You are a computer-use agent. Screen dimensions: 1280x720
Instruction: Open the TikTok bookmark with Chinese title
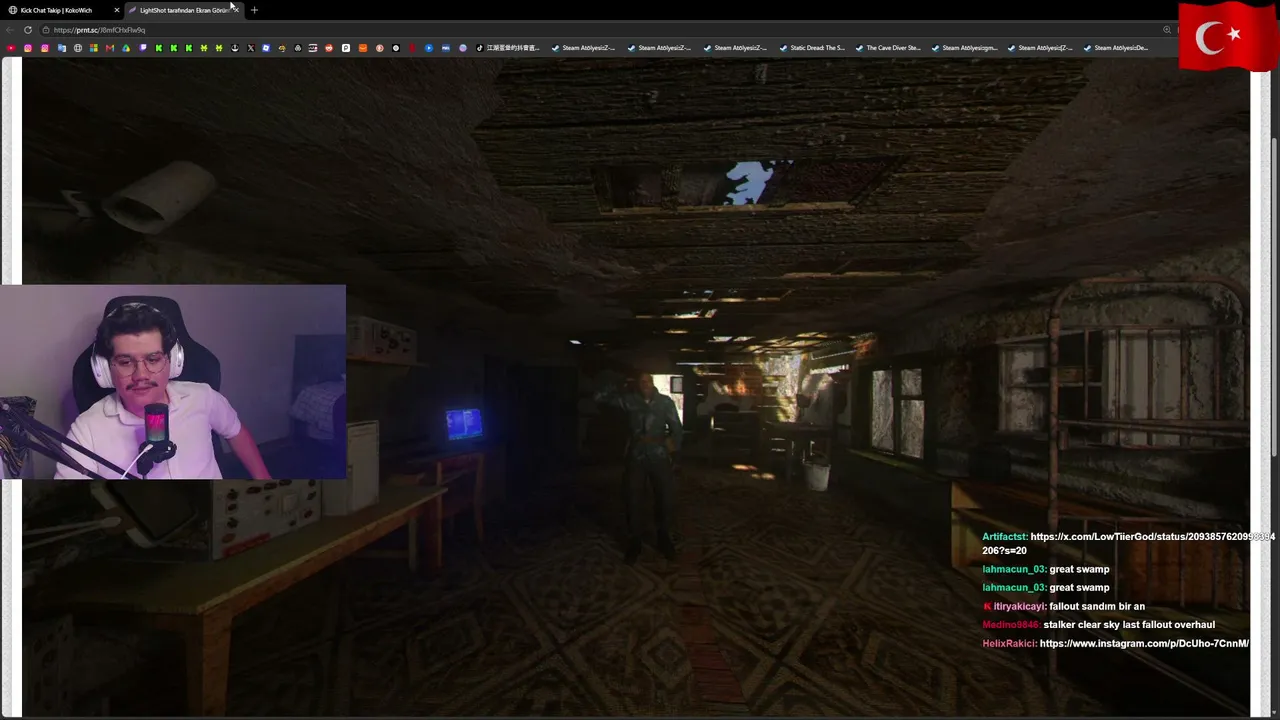click(x=507, y=48)
